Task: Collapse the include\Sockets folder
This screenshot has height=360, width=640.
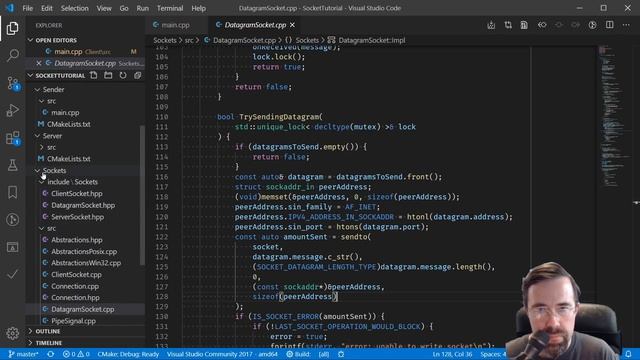Action: coord(68,182)
